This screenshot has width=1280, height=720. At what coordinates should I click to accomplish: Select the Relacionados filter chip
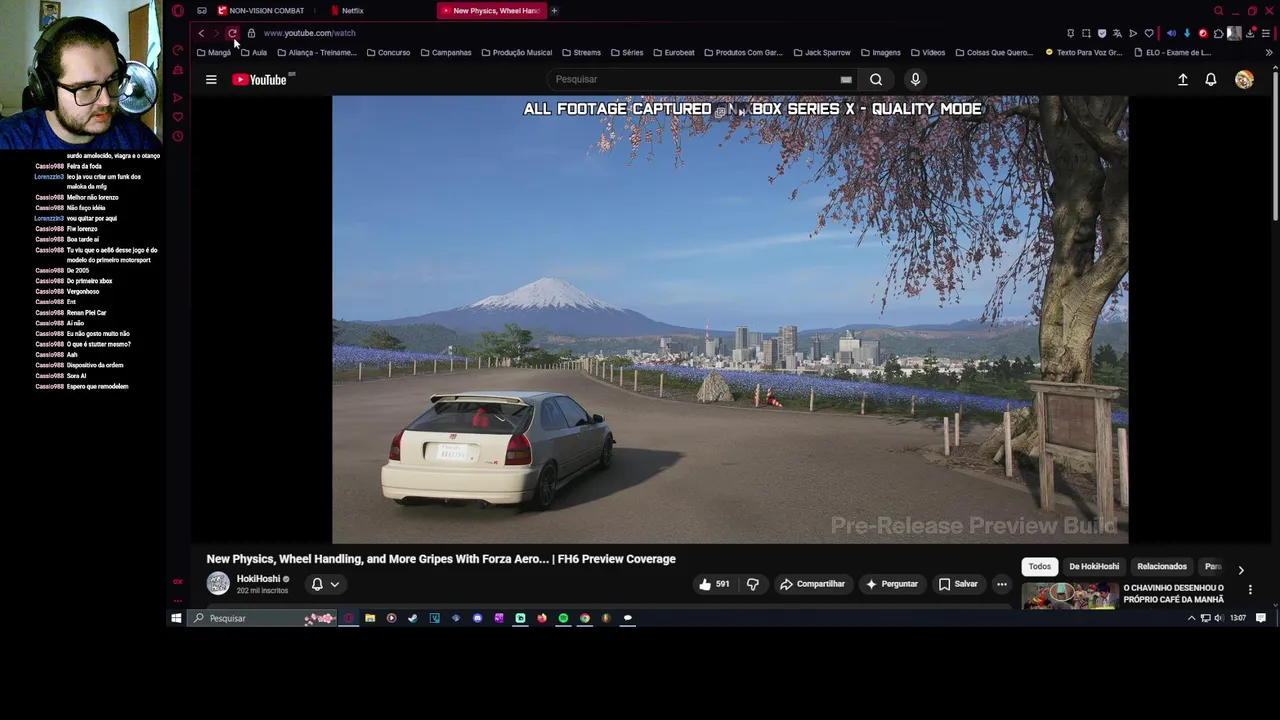(1162, 566)
